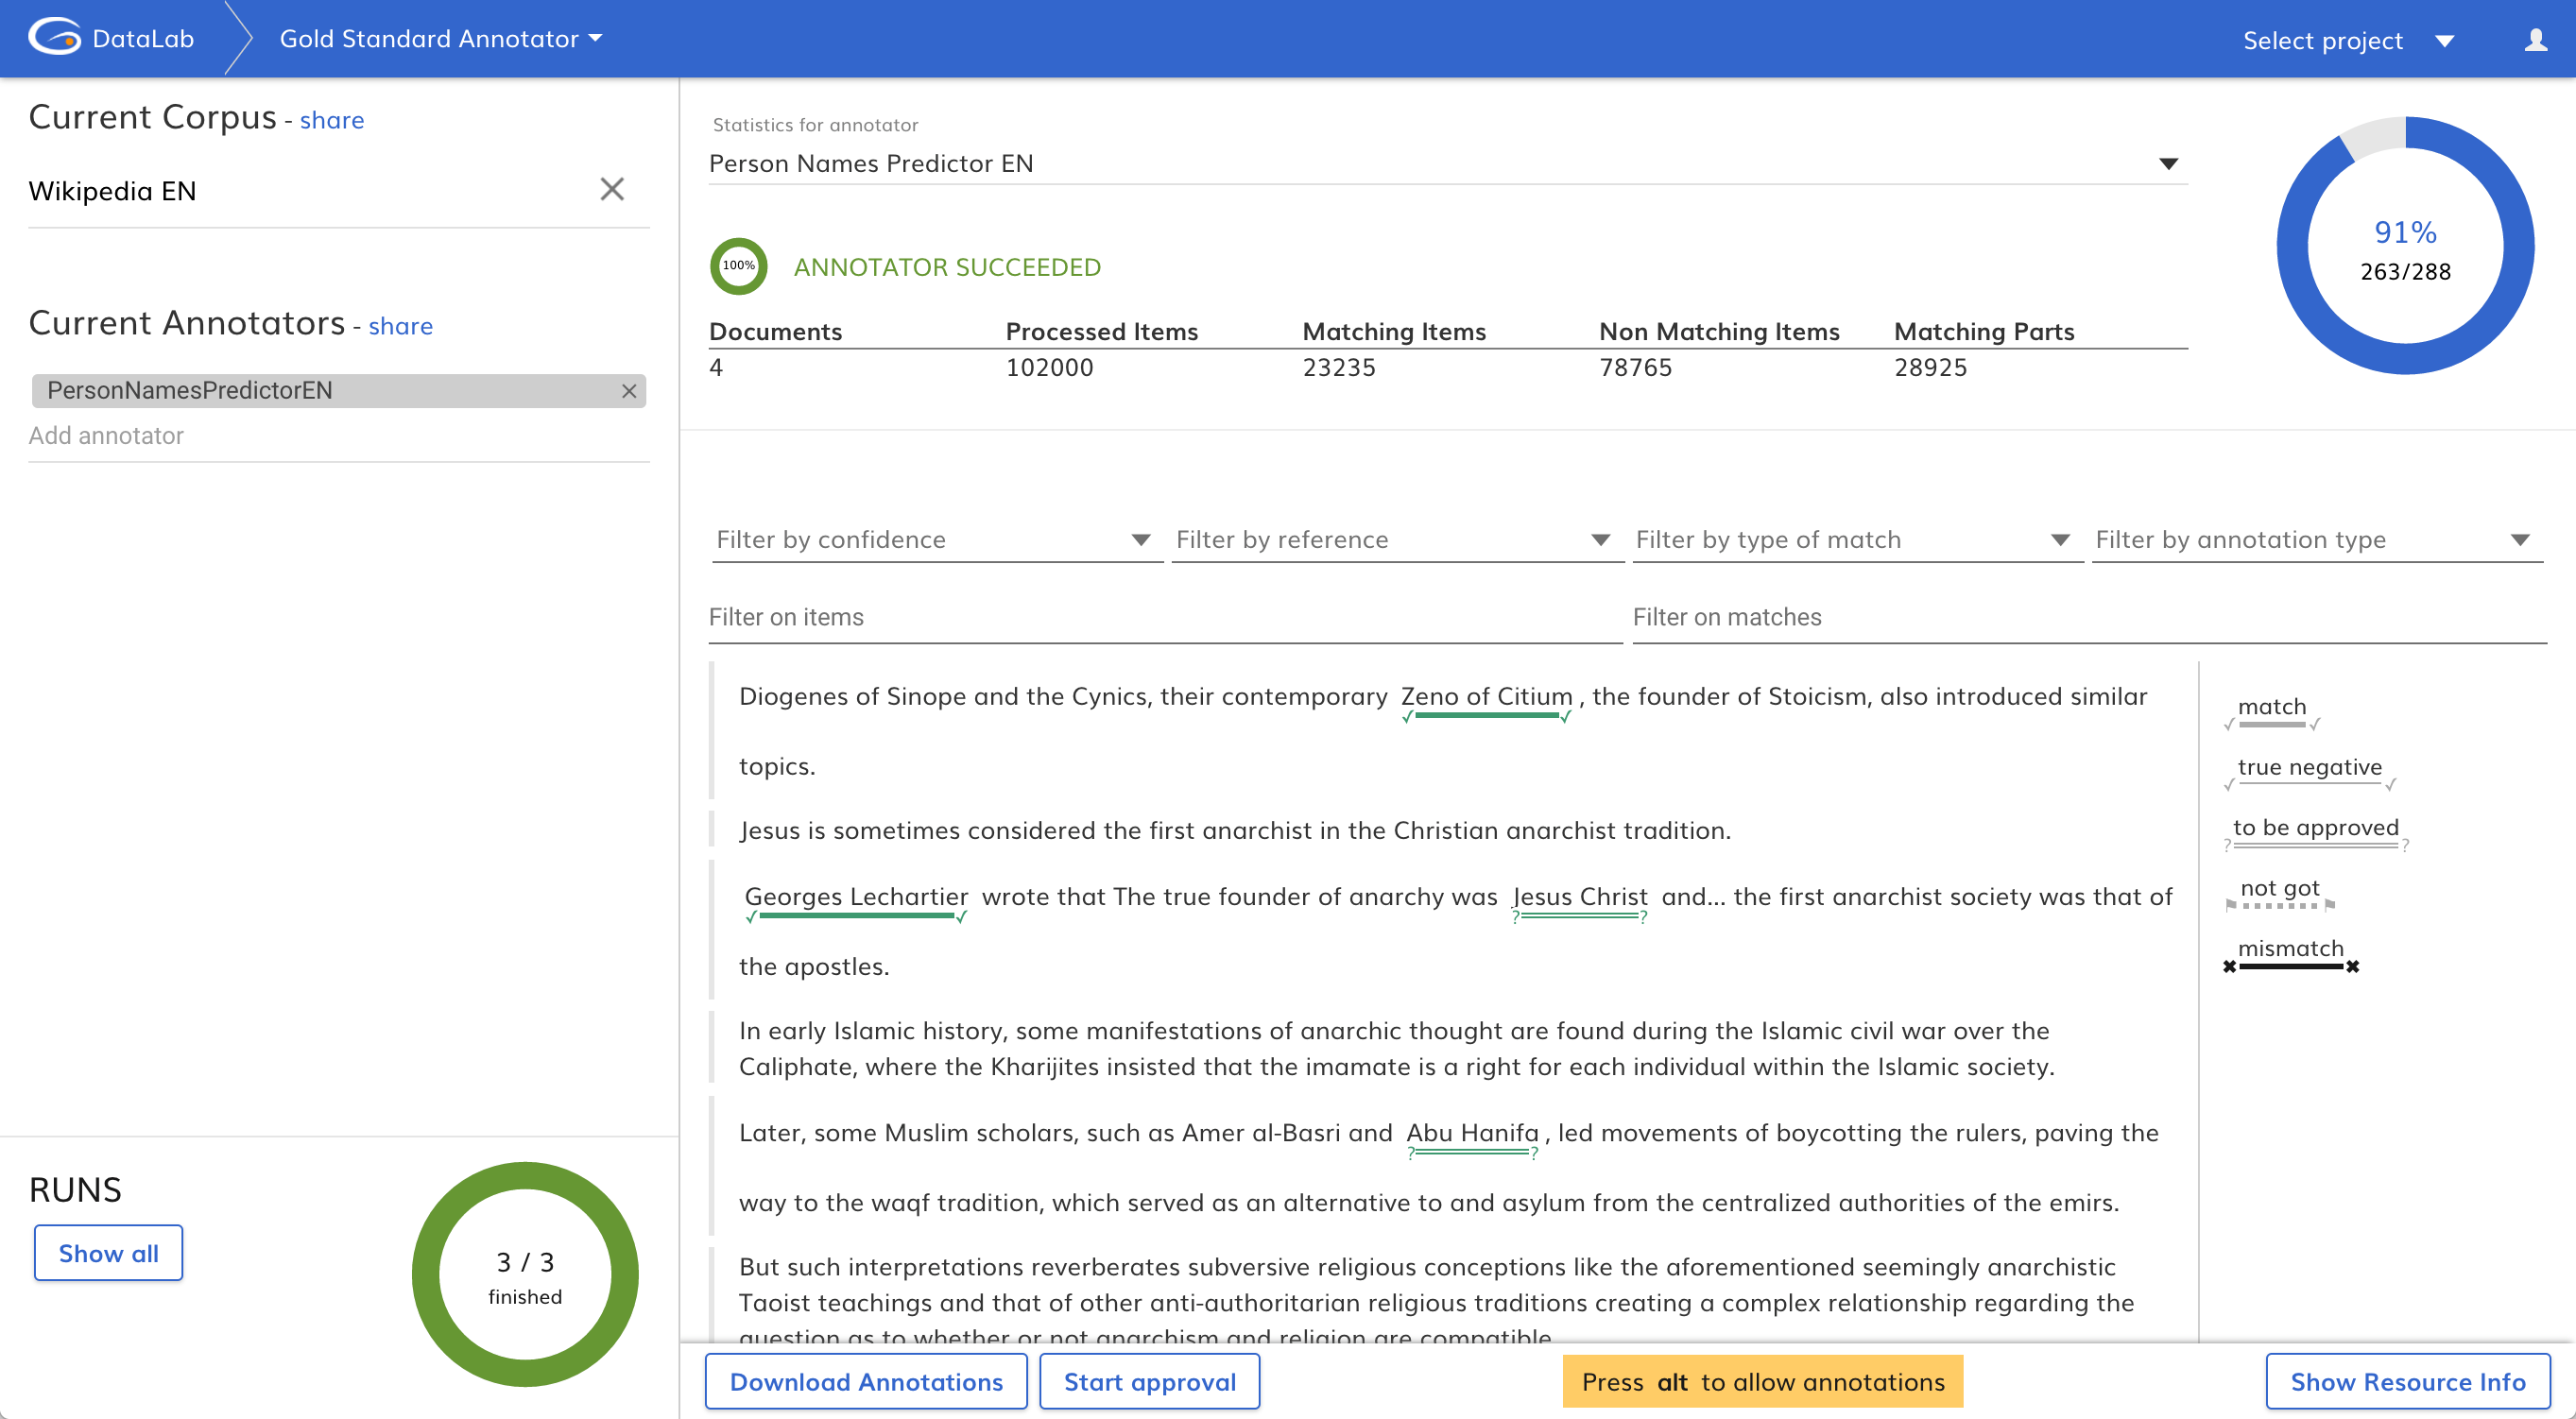The image size is (2576, 1419).
Task: Expand the Person Names Predictor EN selector
Action: (1447, 163)
